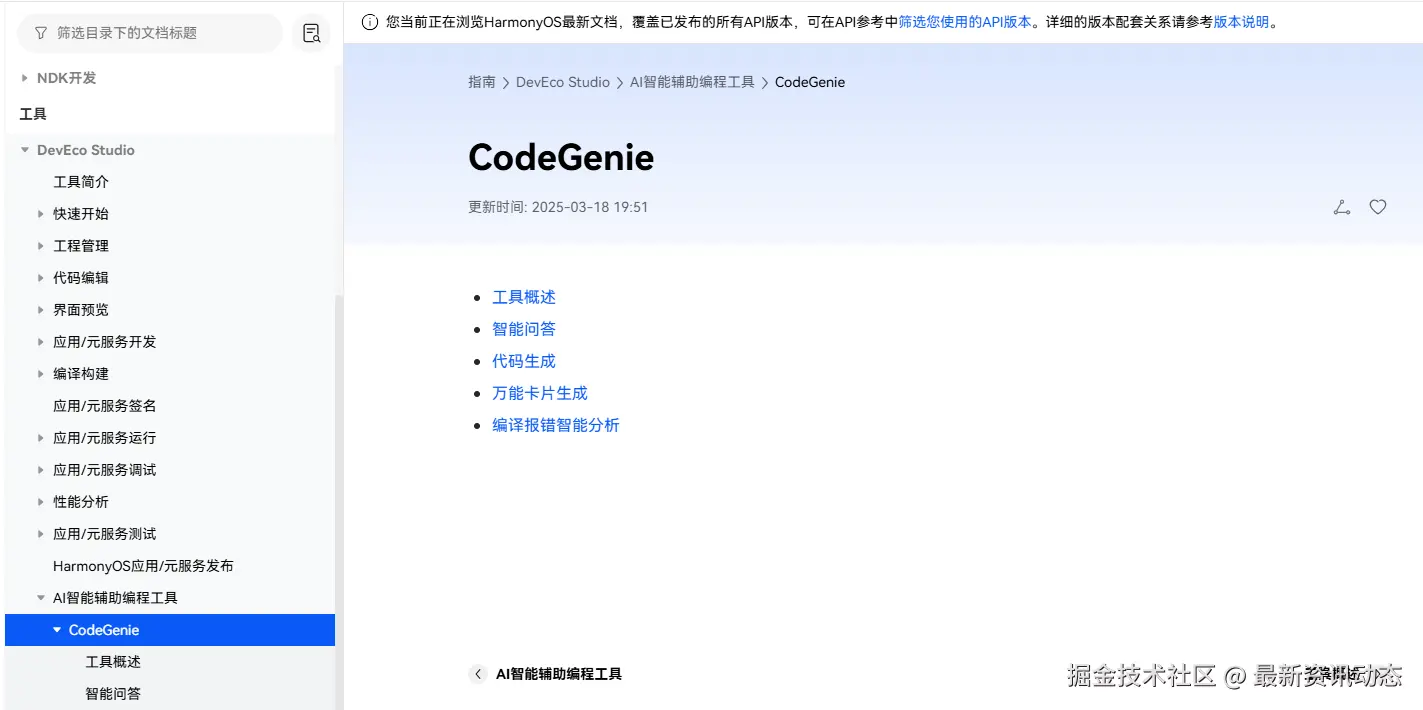This screenshot has width=1423, height=710.
Task: Click inside the 筛选目录下的文档标题 search field
Action: tap(150, 33)
